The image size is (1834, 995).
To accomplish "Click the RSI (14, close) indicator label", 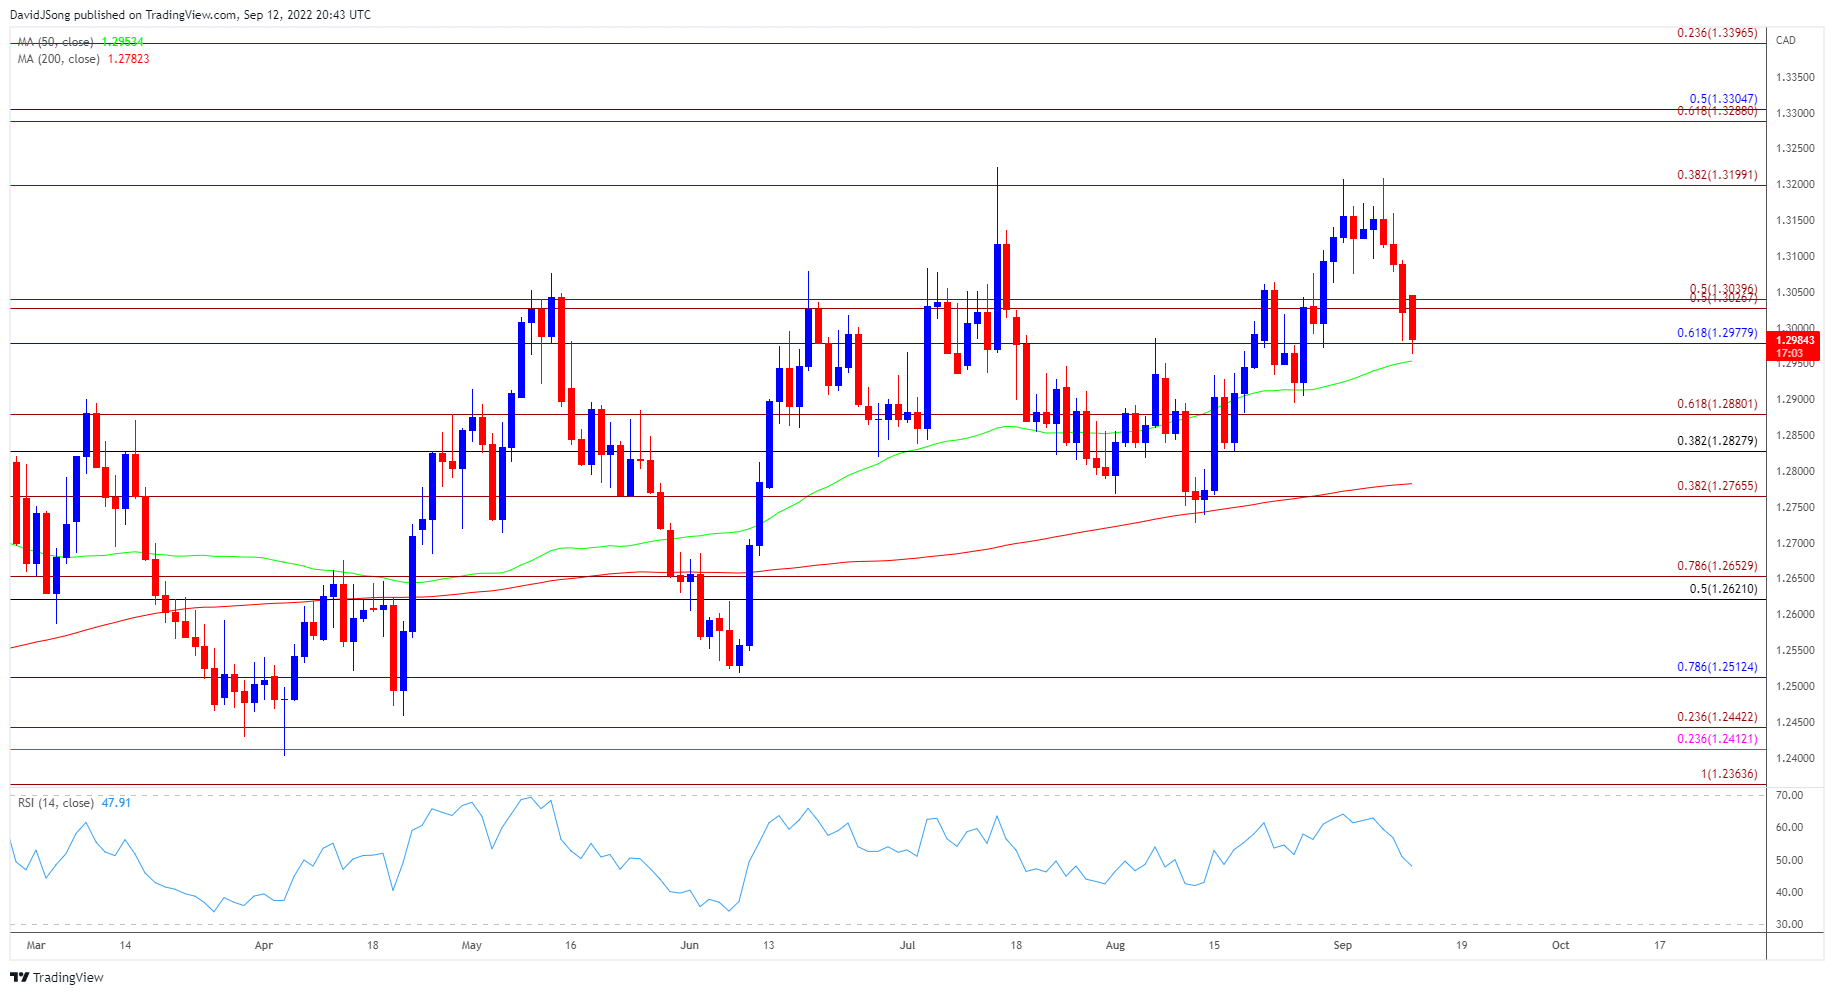I will pos(56,803).
